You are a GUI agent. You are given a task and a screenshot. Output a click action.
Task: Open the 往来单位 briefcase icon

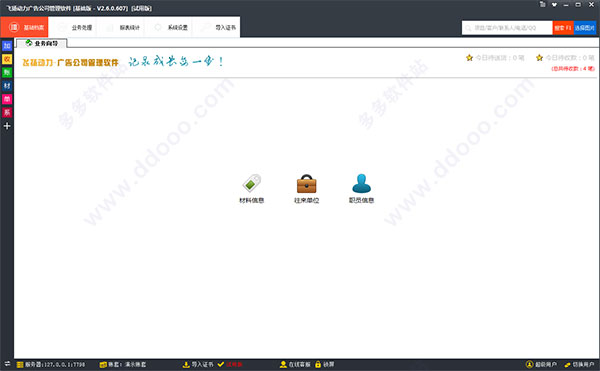307,189
